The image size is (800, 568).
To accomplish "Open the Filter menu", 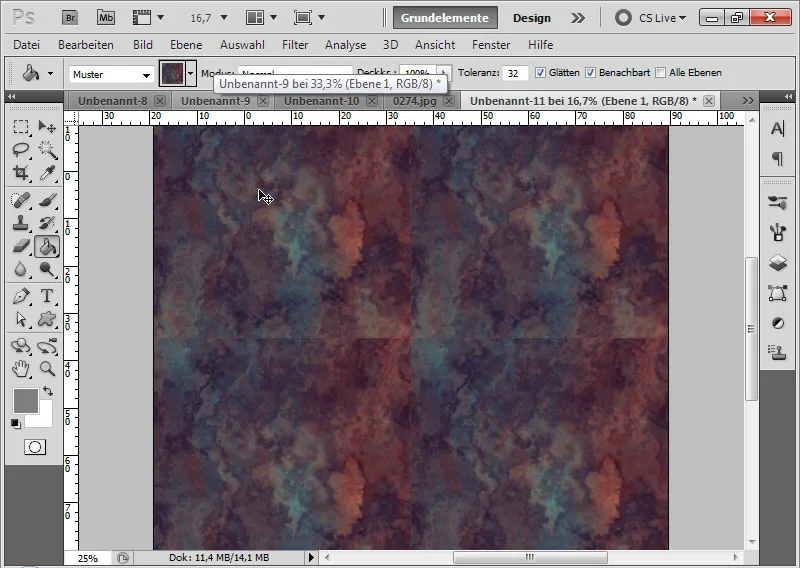I will 295,45.
